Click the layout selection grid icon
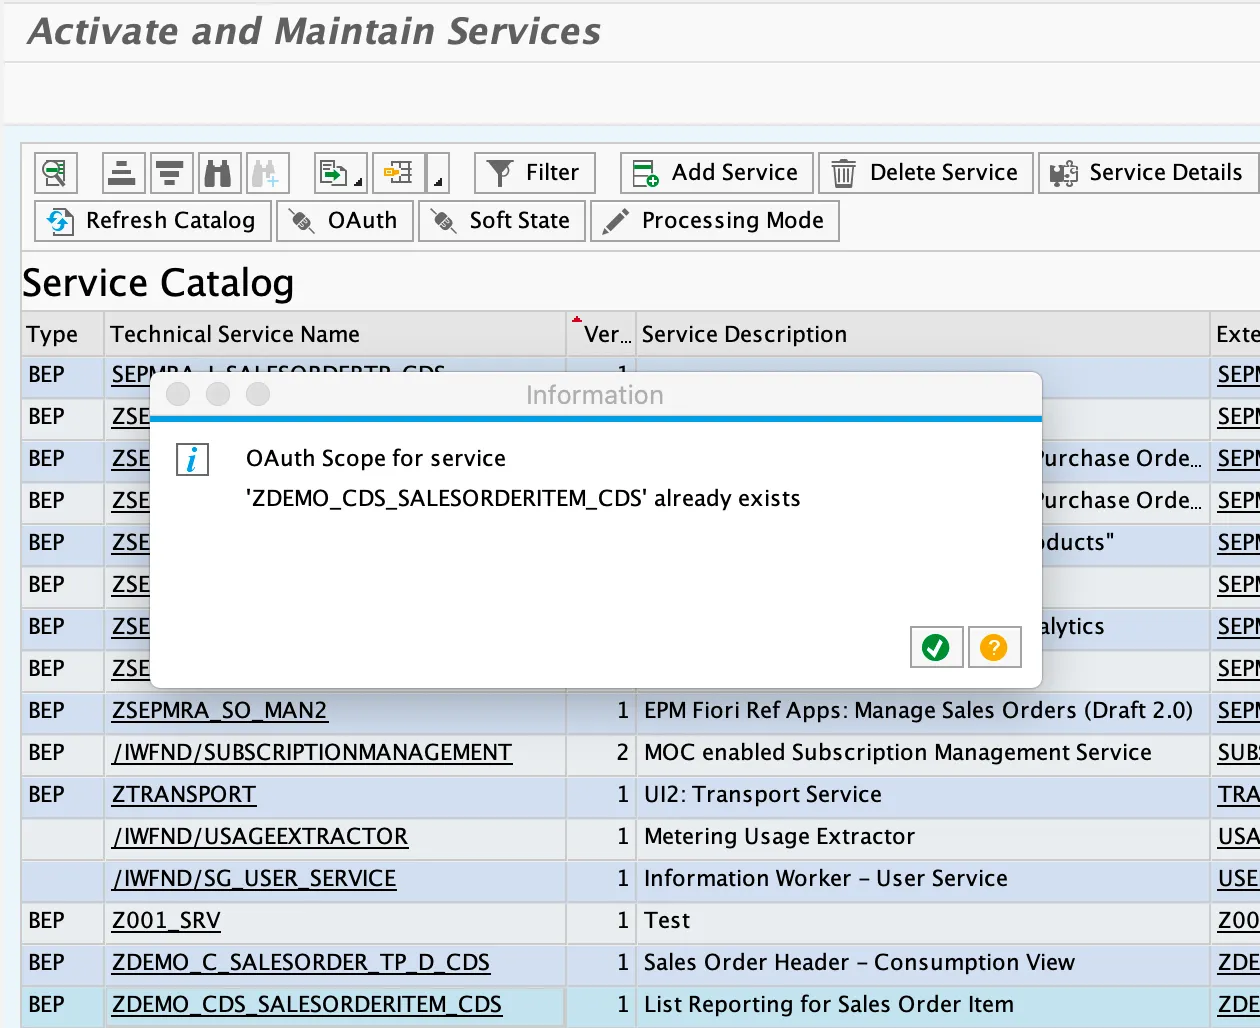1260x1028 pixels. 399,173
